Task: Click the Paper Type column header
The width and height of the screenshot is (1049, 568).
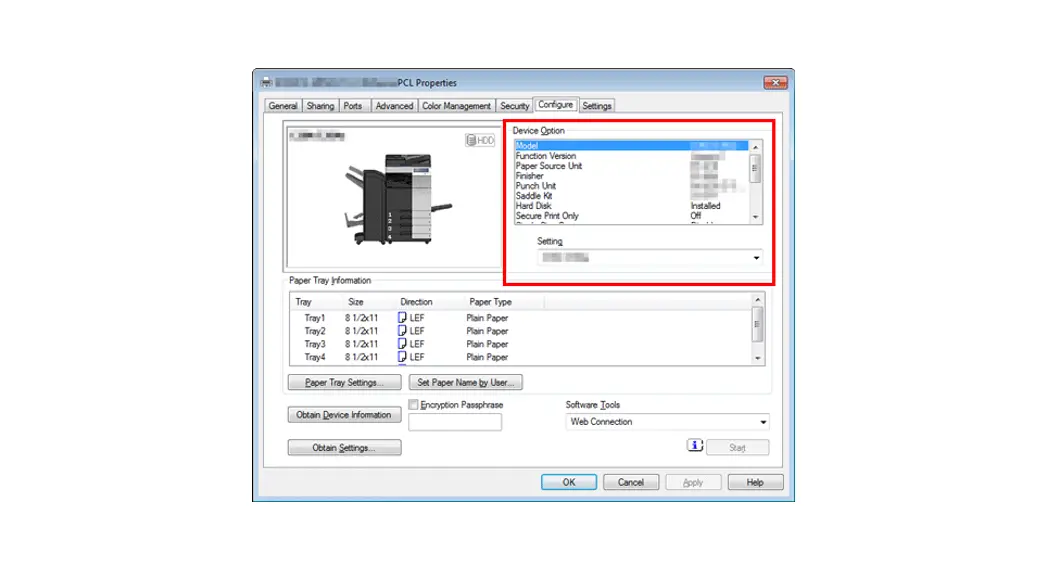Action: (x=490, y=302)
